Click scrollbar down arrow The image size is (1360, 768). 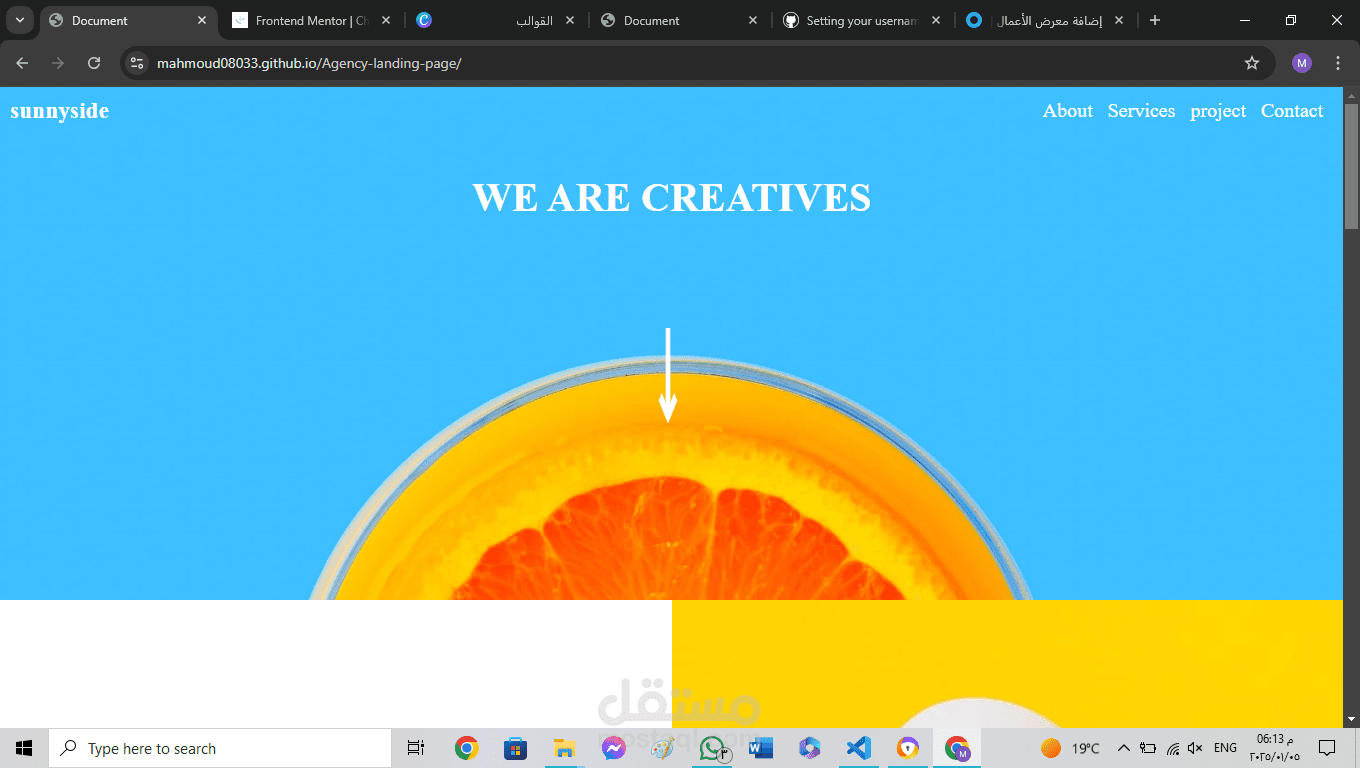(1351, 719)
